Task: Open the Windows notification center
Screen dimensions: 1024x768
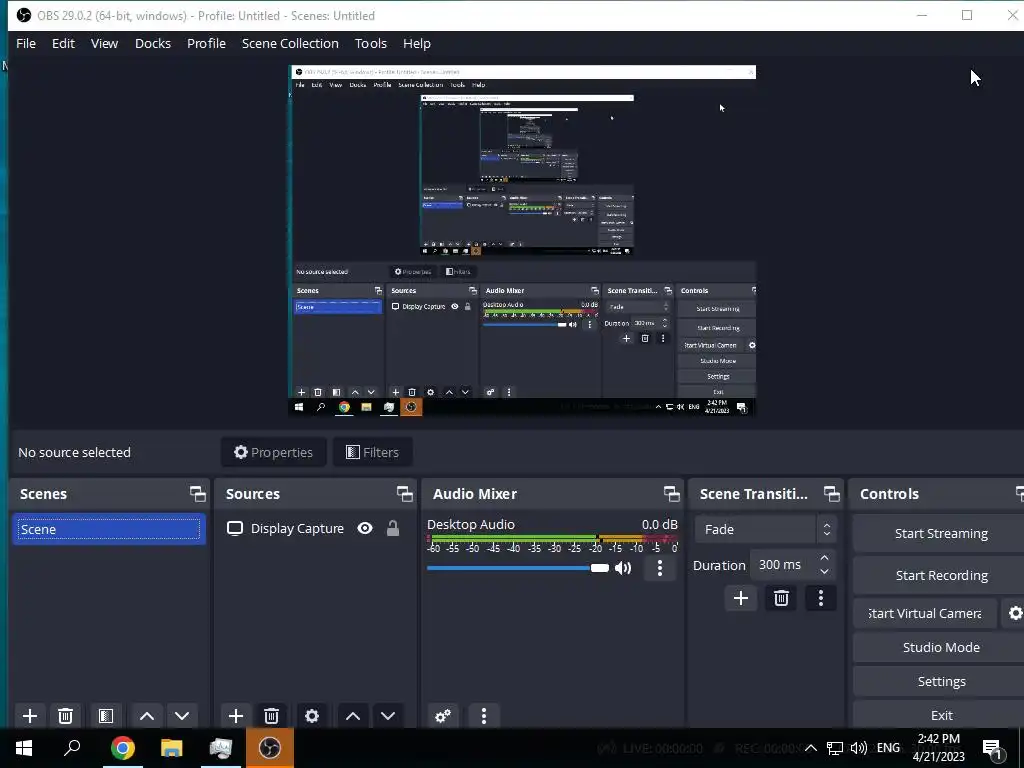Action: pyautogui.click(x=993, y=748)
